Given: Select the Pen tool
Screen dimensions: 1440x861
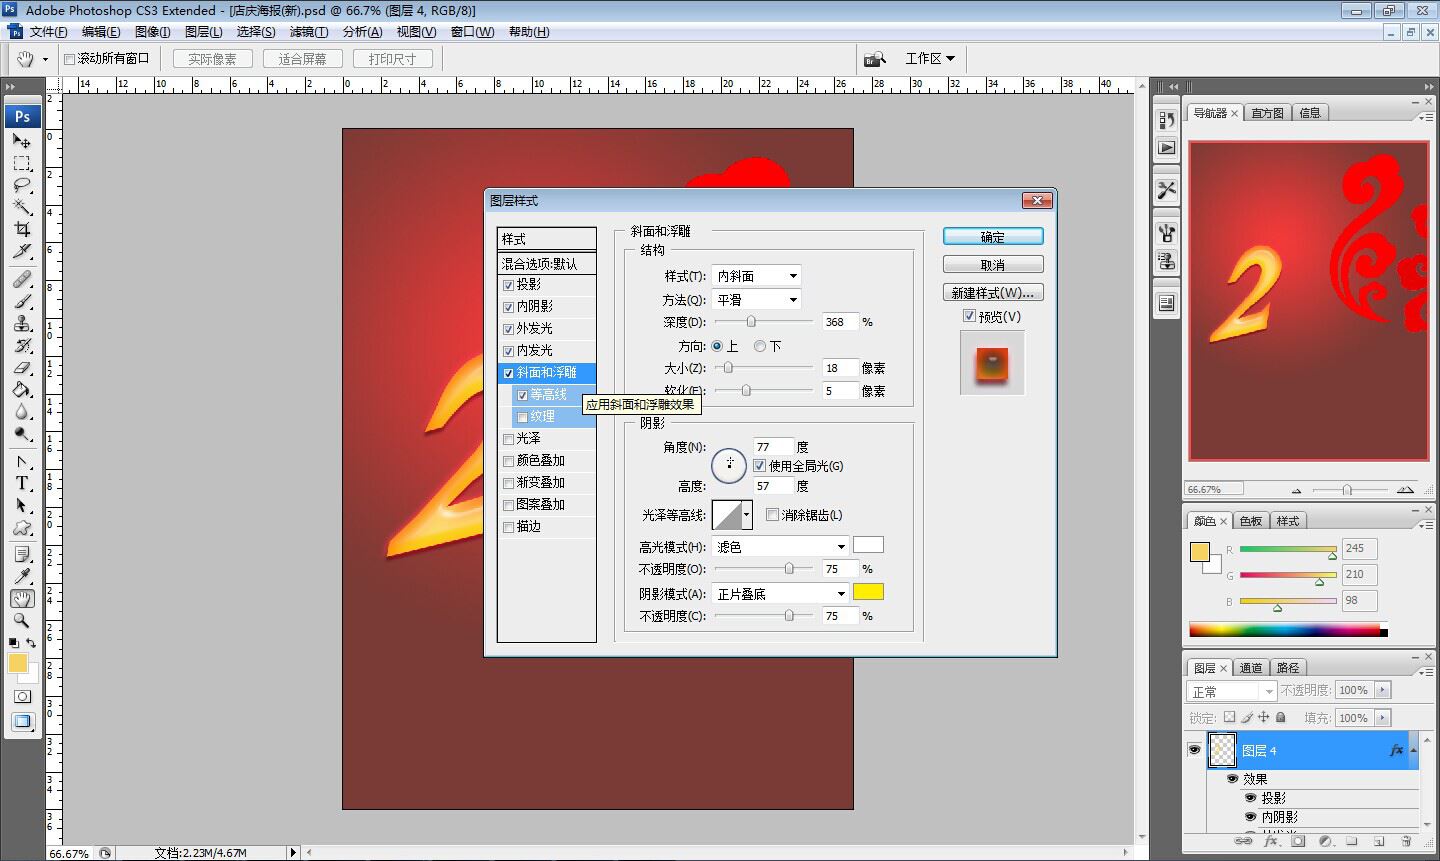Looking at the screenshot, I should [x=22, y=461].
